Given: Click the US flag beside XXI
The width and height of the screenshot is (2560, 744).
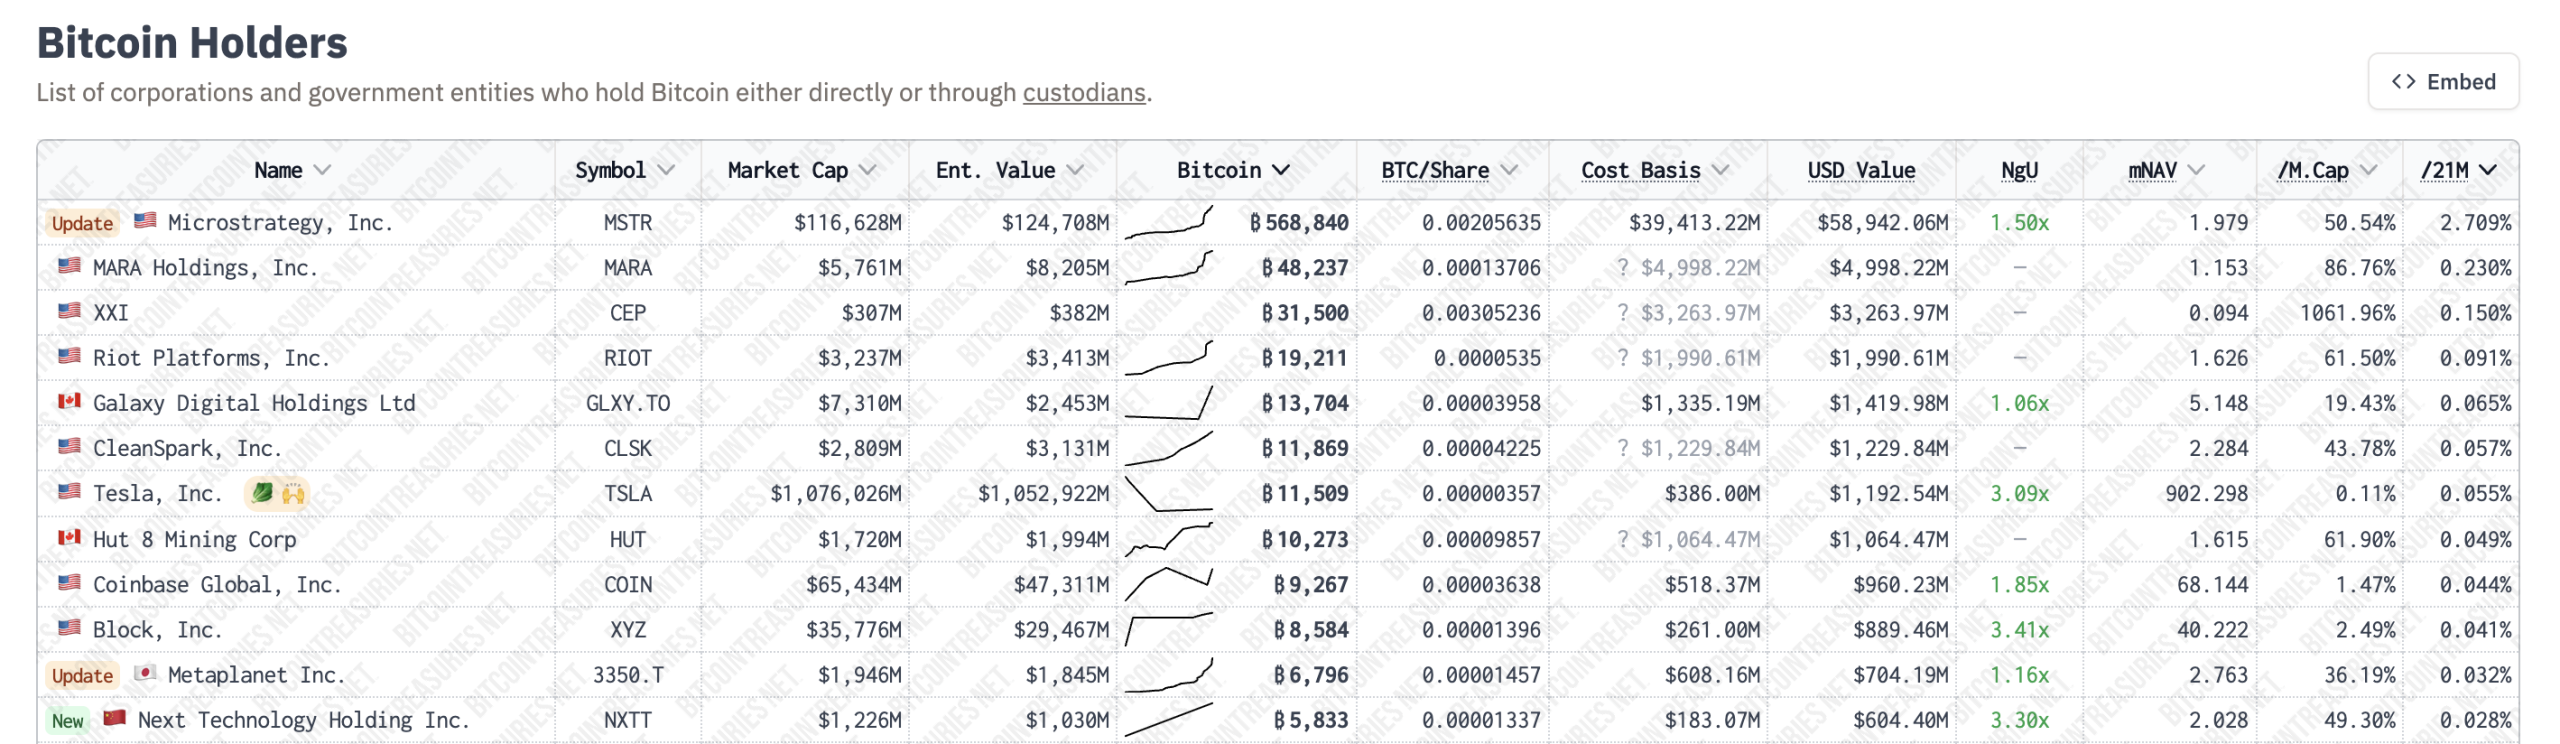Looking at the screenshot, I should [69, 311].
